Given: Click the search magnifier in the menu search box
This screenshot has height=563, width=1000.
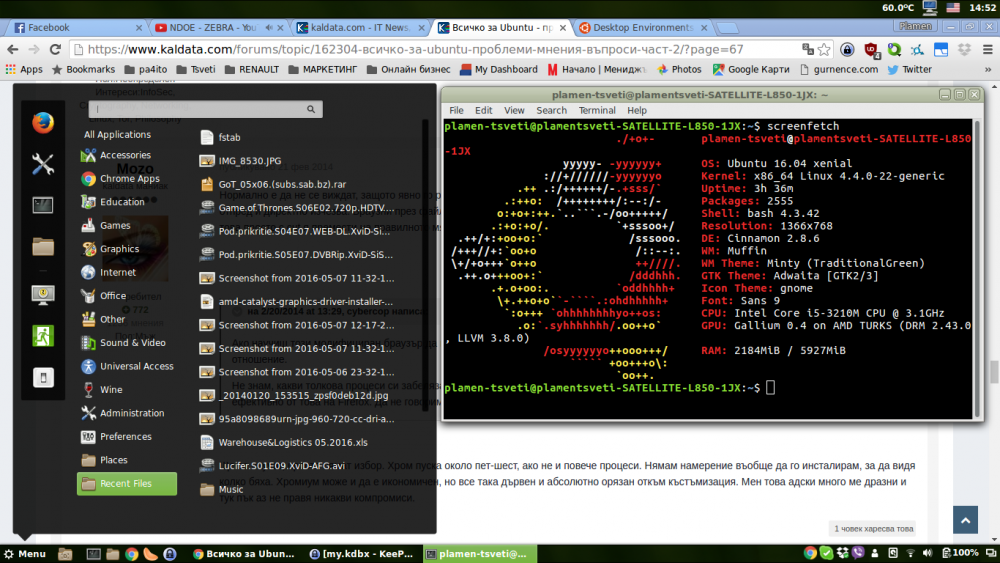Looking at the screenshot, I should coord(311,109).
